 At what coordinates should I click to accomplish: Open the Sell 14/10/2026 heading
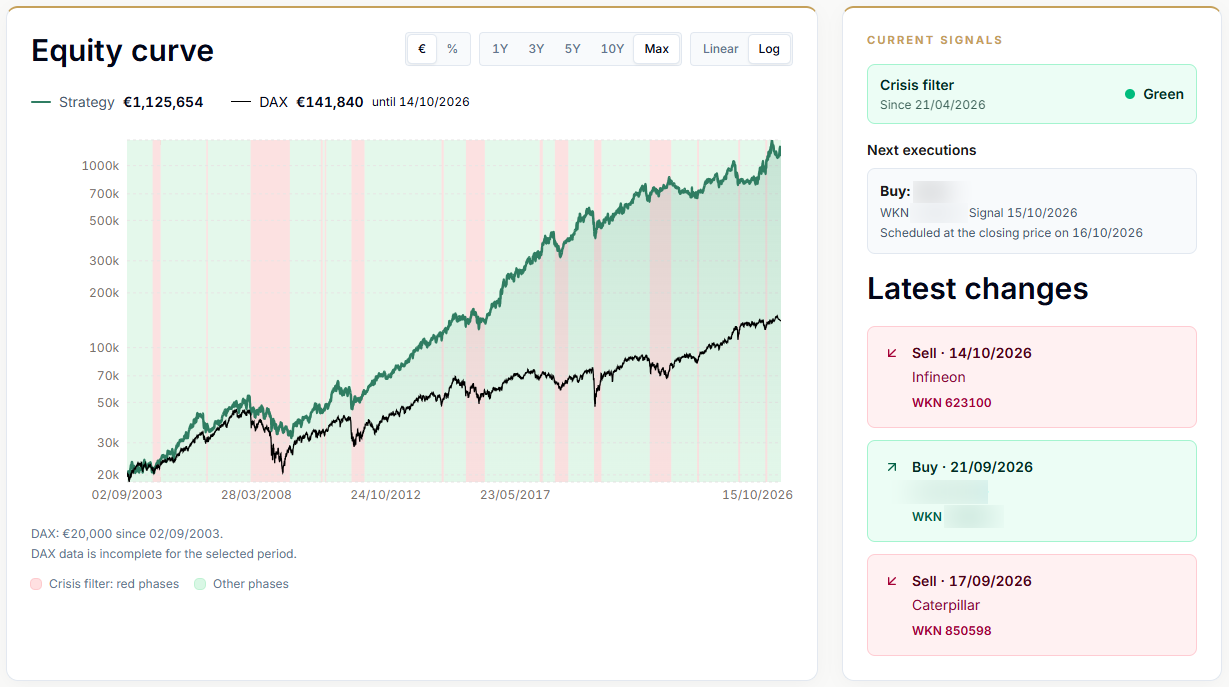972,353
